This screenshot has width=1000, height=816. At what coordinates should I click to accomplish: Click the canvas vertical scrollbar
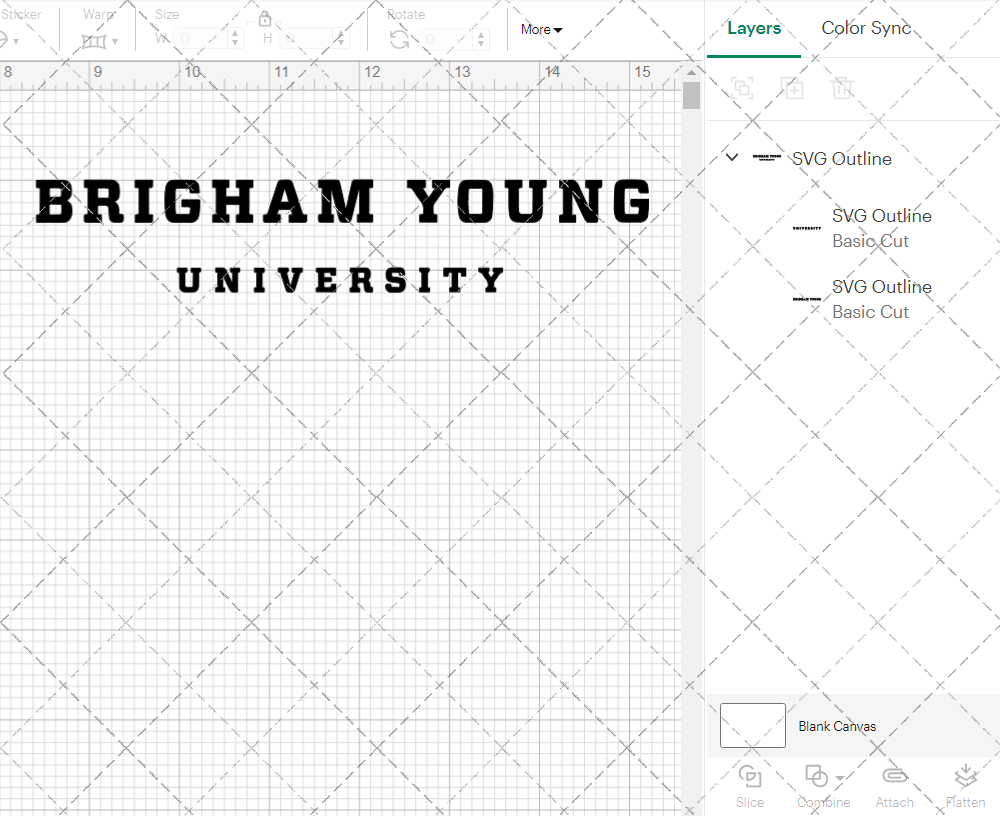pyautogui.click(x=690, y=95)
